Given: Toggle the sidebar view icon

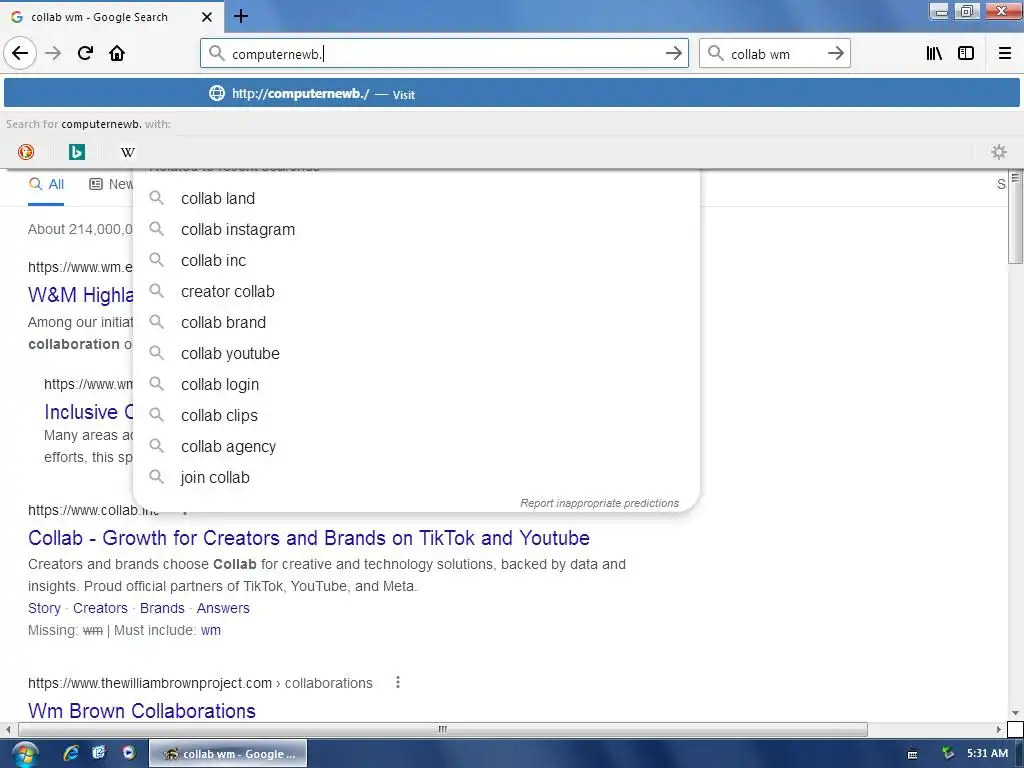Looking at the screenshot, I should coord(966,53).
